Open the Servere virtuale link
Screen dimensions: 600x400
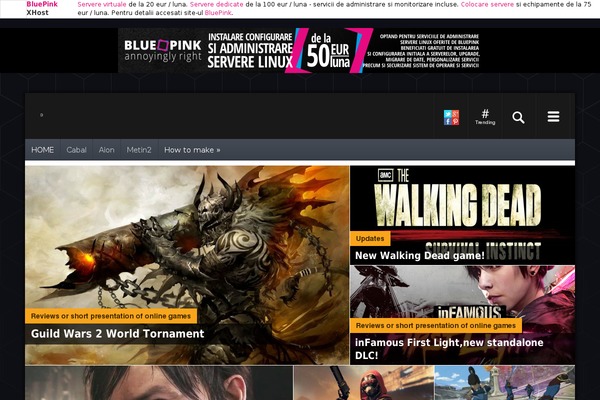pyautogui.click(x=102, y=5)
